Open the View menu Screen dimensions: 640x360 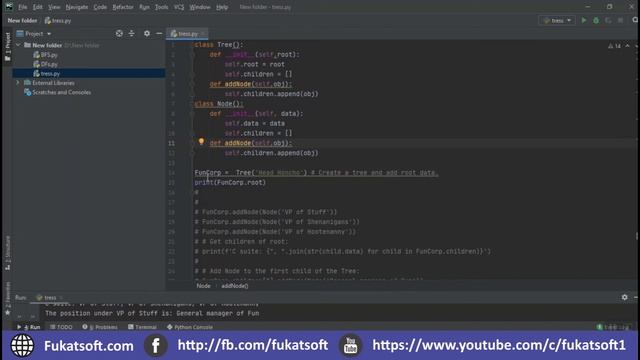pyautogui.click(x=54, y=7)
